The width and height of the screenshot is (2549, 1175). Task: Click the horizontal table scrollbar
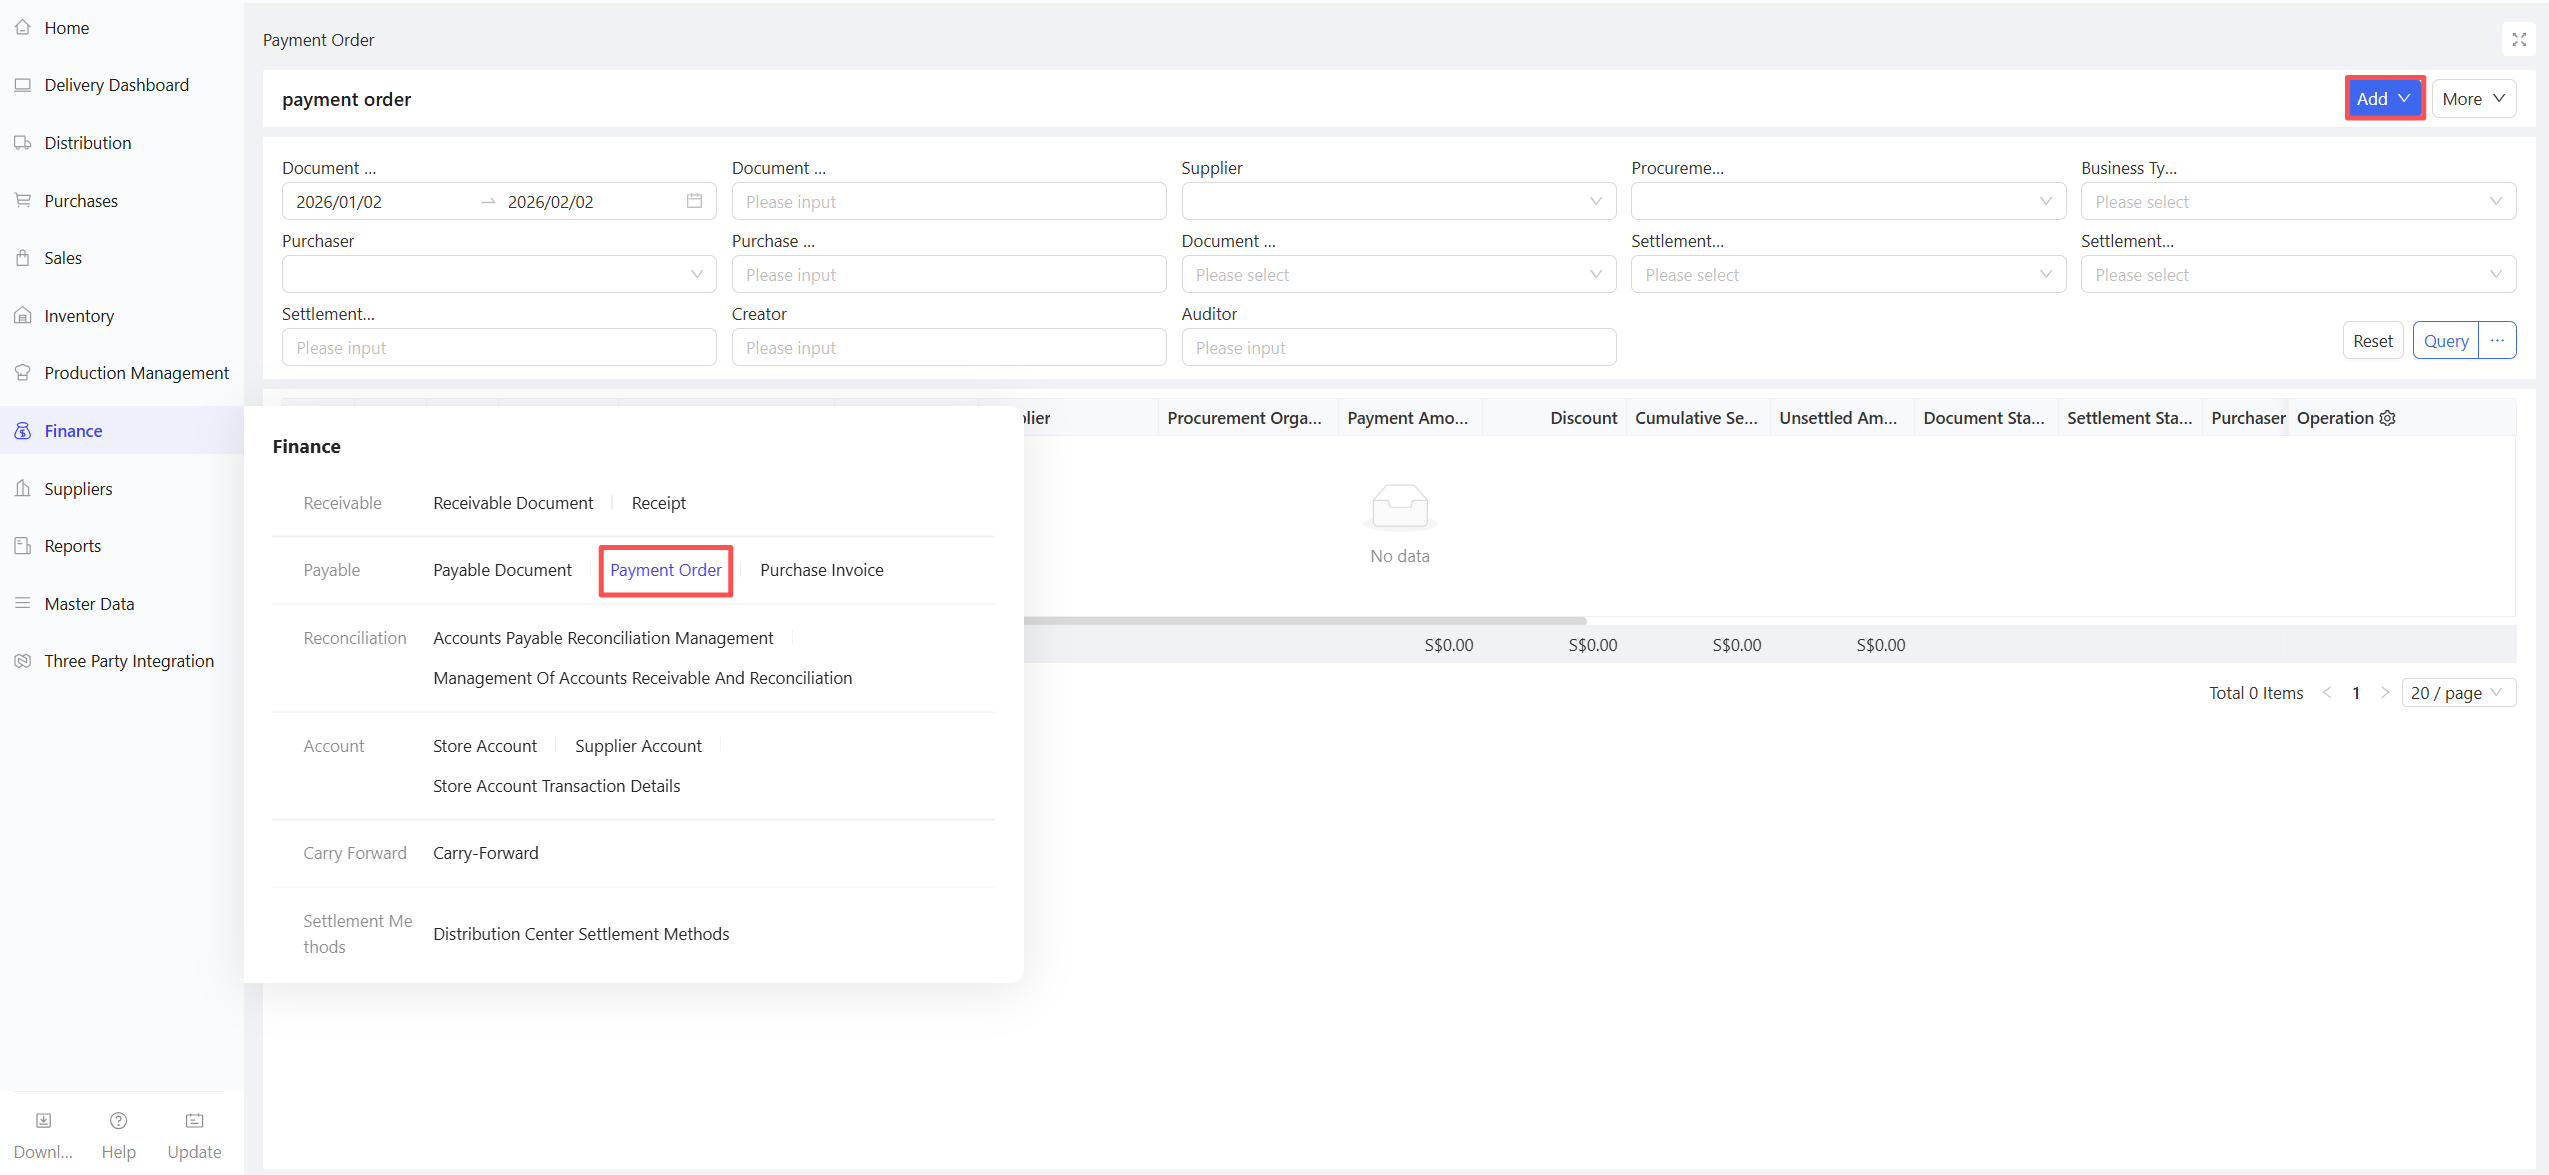pos(1300,621)
